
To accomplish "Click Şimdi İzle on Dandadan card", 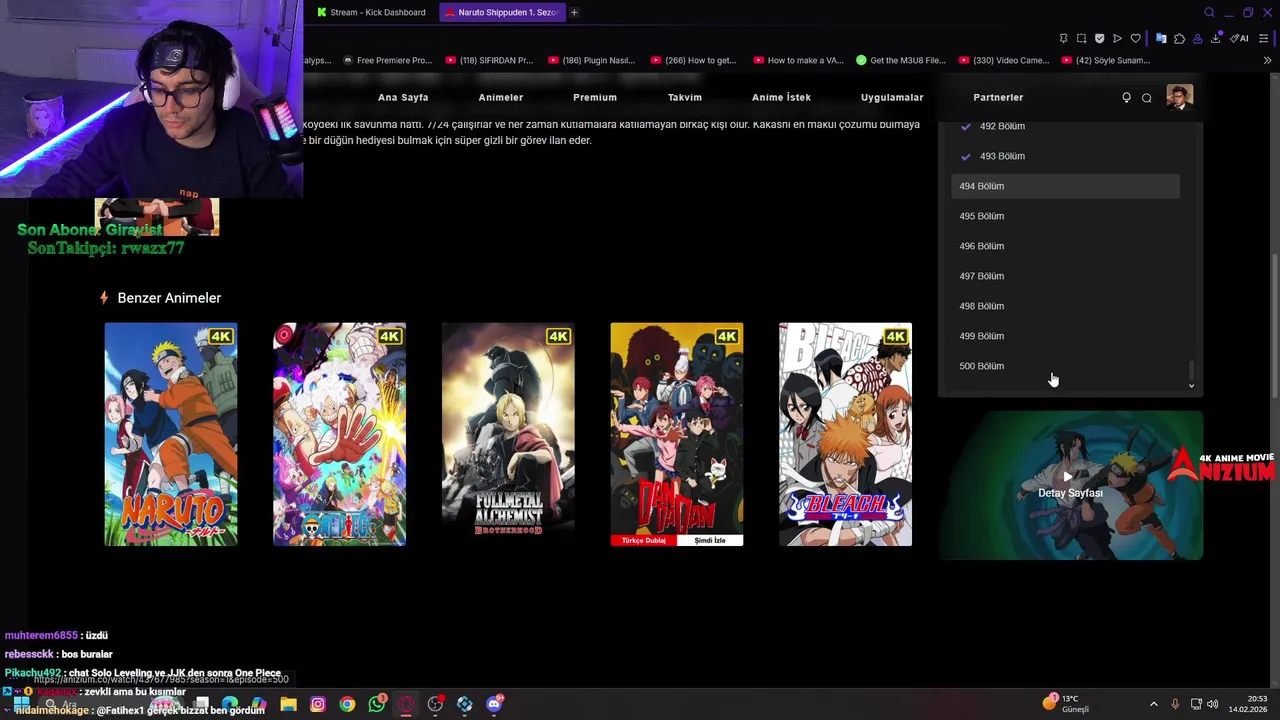I will tap(710, 540).
